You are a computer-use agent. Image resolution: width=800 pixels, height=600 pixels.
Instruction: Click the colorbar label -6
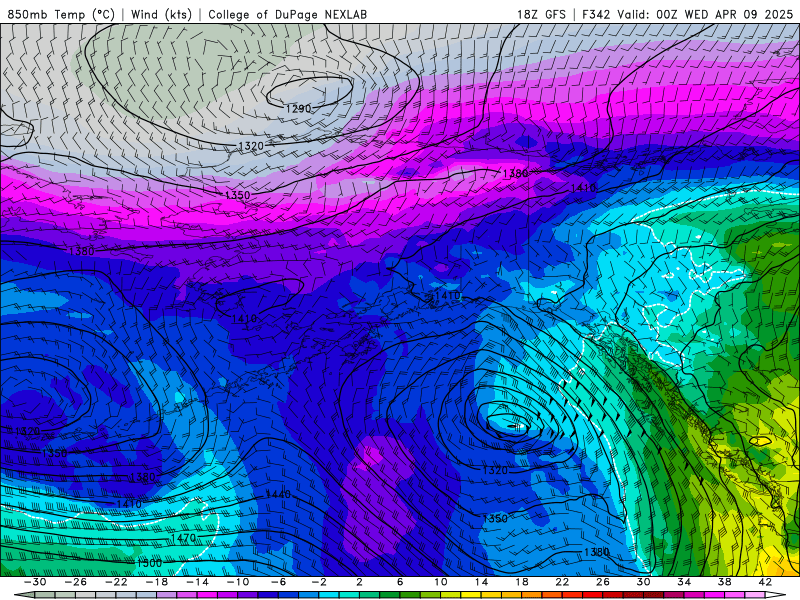tap(278, 582)
